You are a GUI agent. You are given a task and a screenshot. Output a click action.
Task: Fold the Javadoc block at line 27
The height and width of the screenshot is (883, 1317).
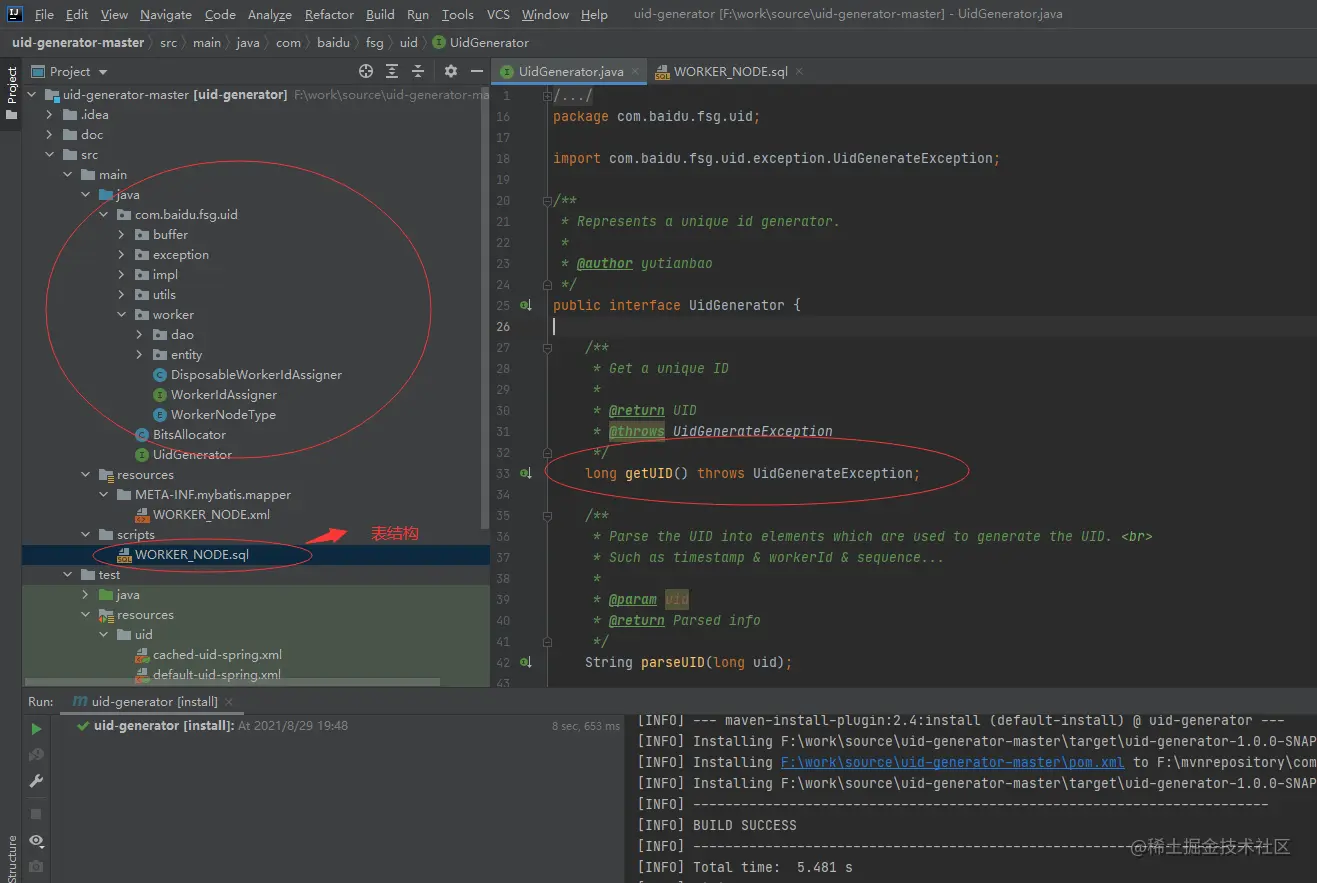547,347
